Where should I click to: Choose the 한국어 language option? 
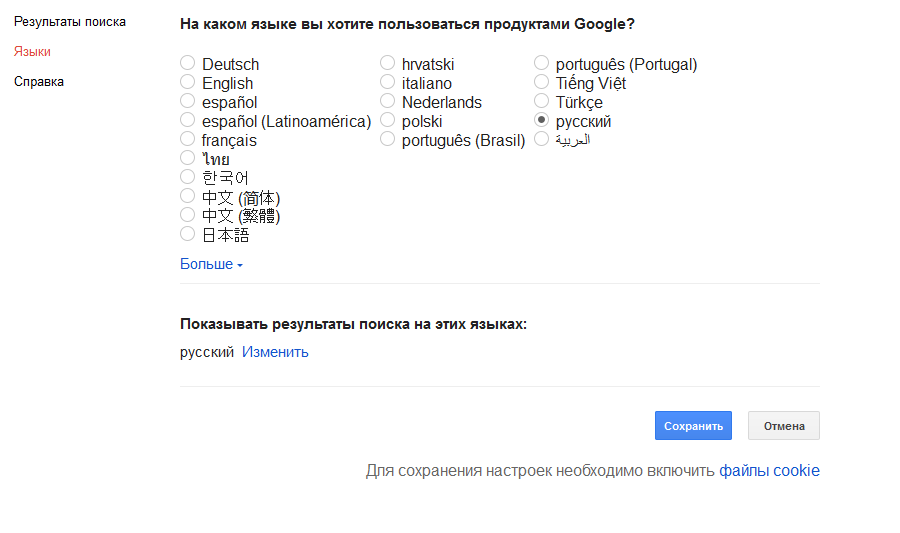[187, 178]
